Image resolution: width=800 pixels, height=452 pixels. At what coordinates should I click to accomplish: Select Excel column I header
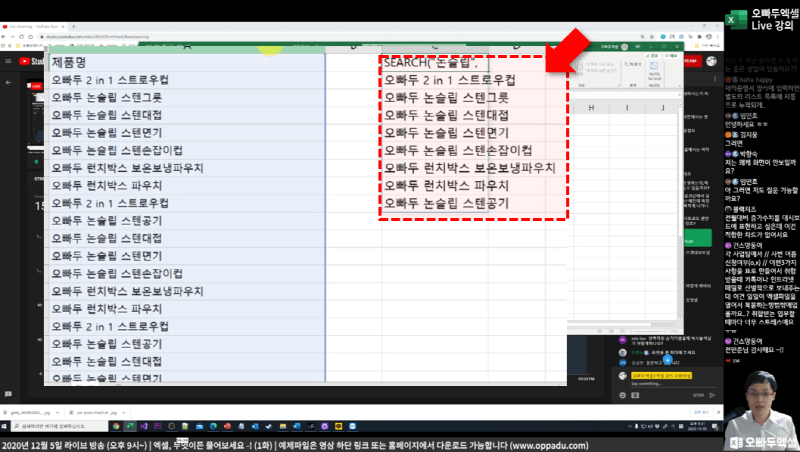[x=627, y=108]
